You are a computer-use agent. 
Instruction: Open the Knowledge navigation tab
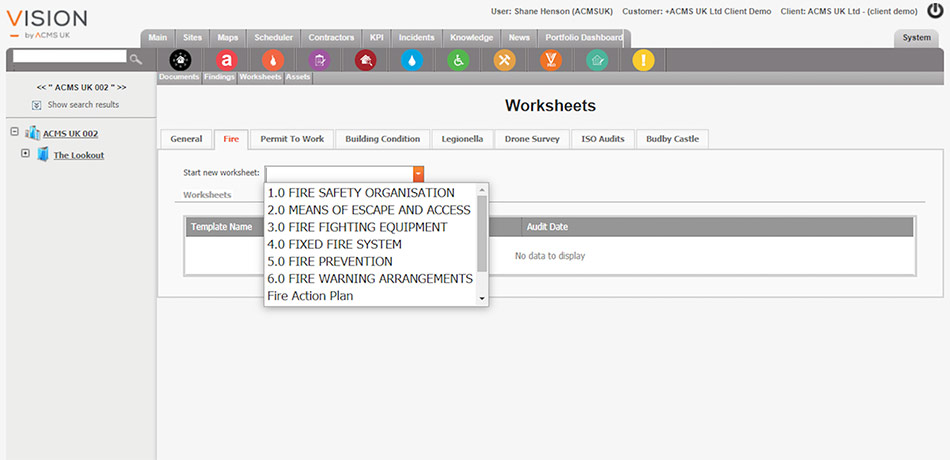471,38
